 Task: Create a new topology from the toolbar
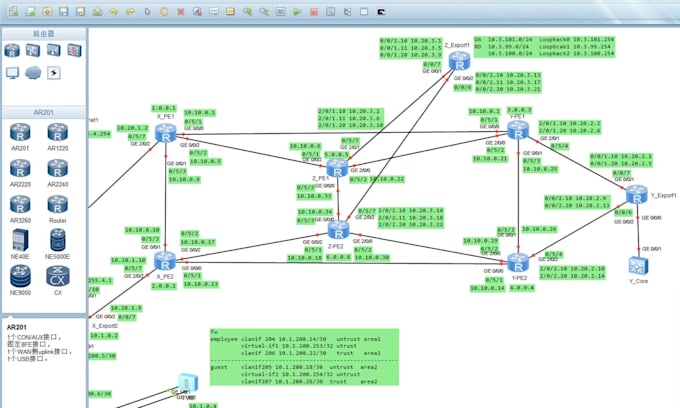(x=13, y=12)
